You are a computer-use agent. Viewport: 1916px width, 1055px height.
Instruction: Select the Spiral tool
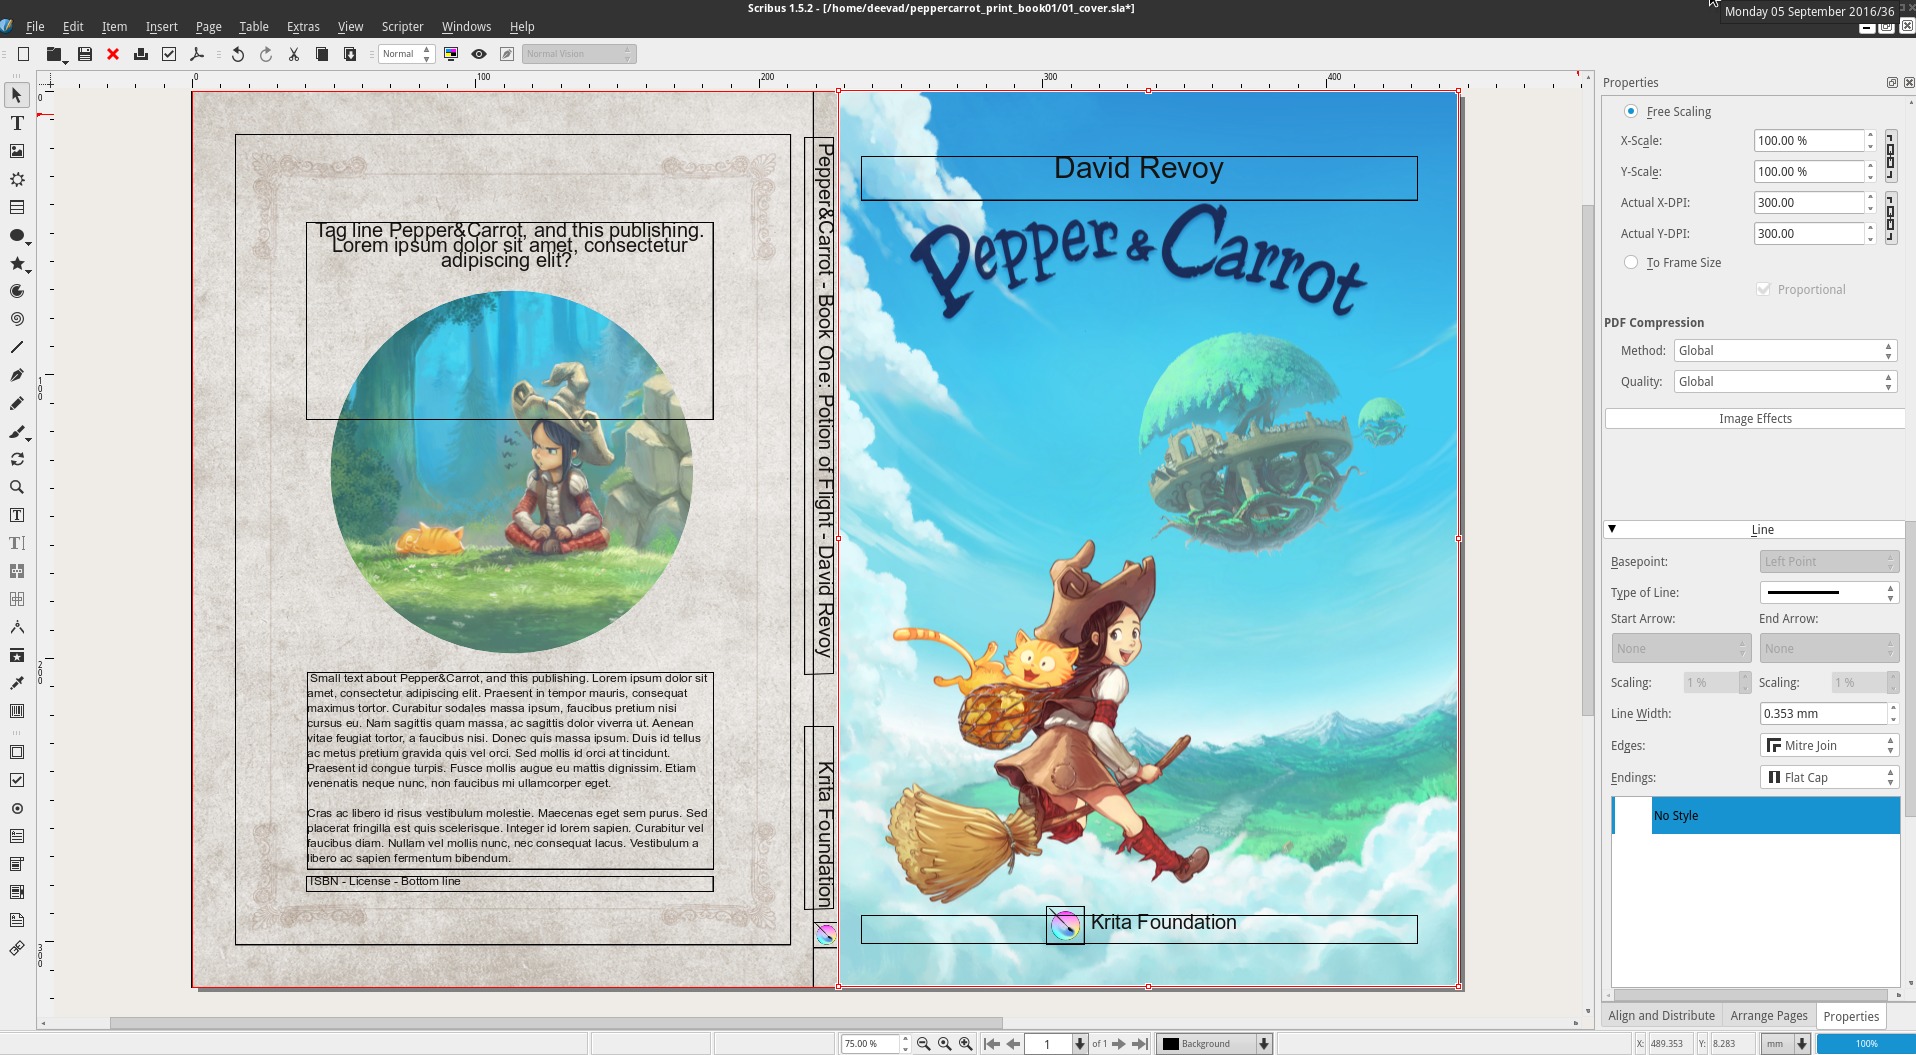point(17,319)
